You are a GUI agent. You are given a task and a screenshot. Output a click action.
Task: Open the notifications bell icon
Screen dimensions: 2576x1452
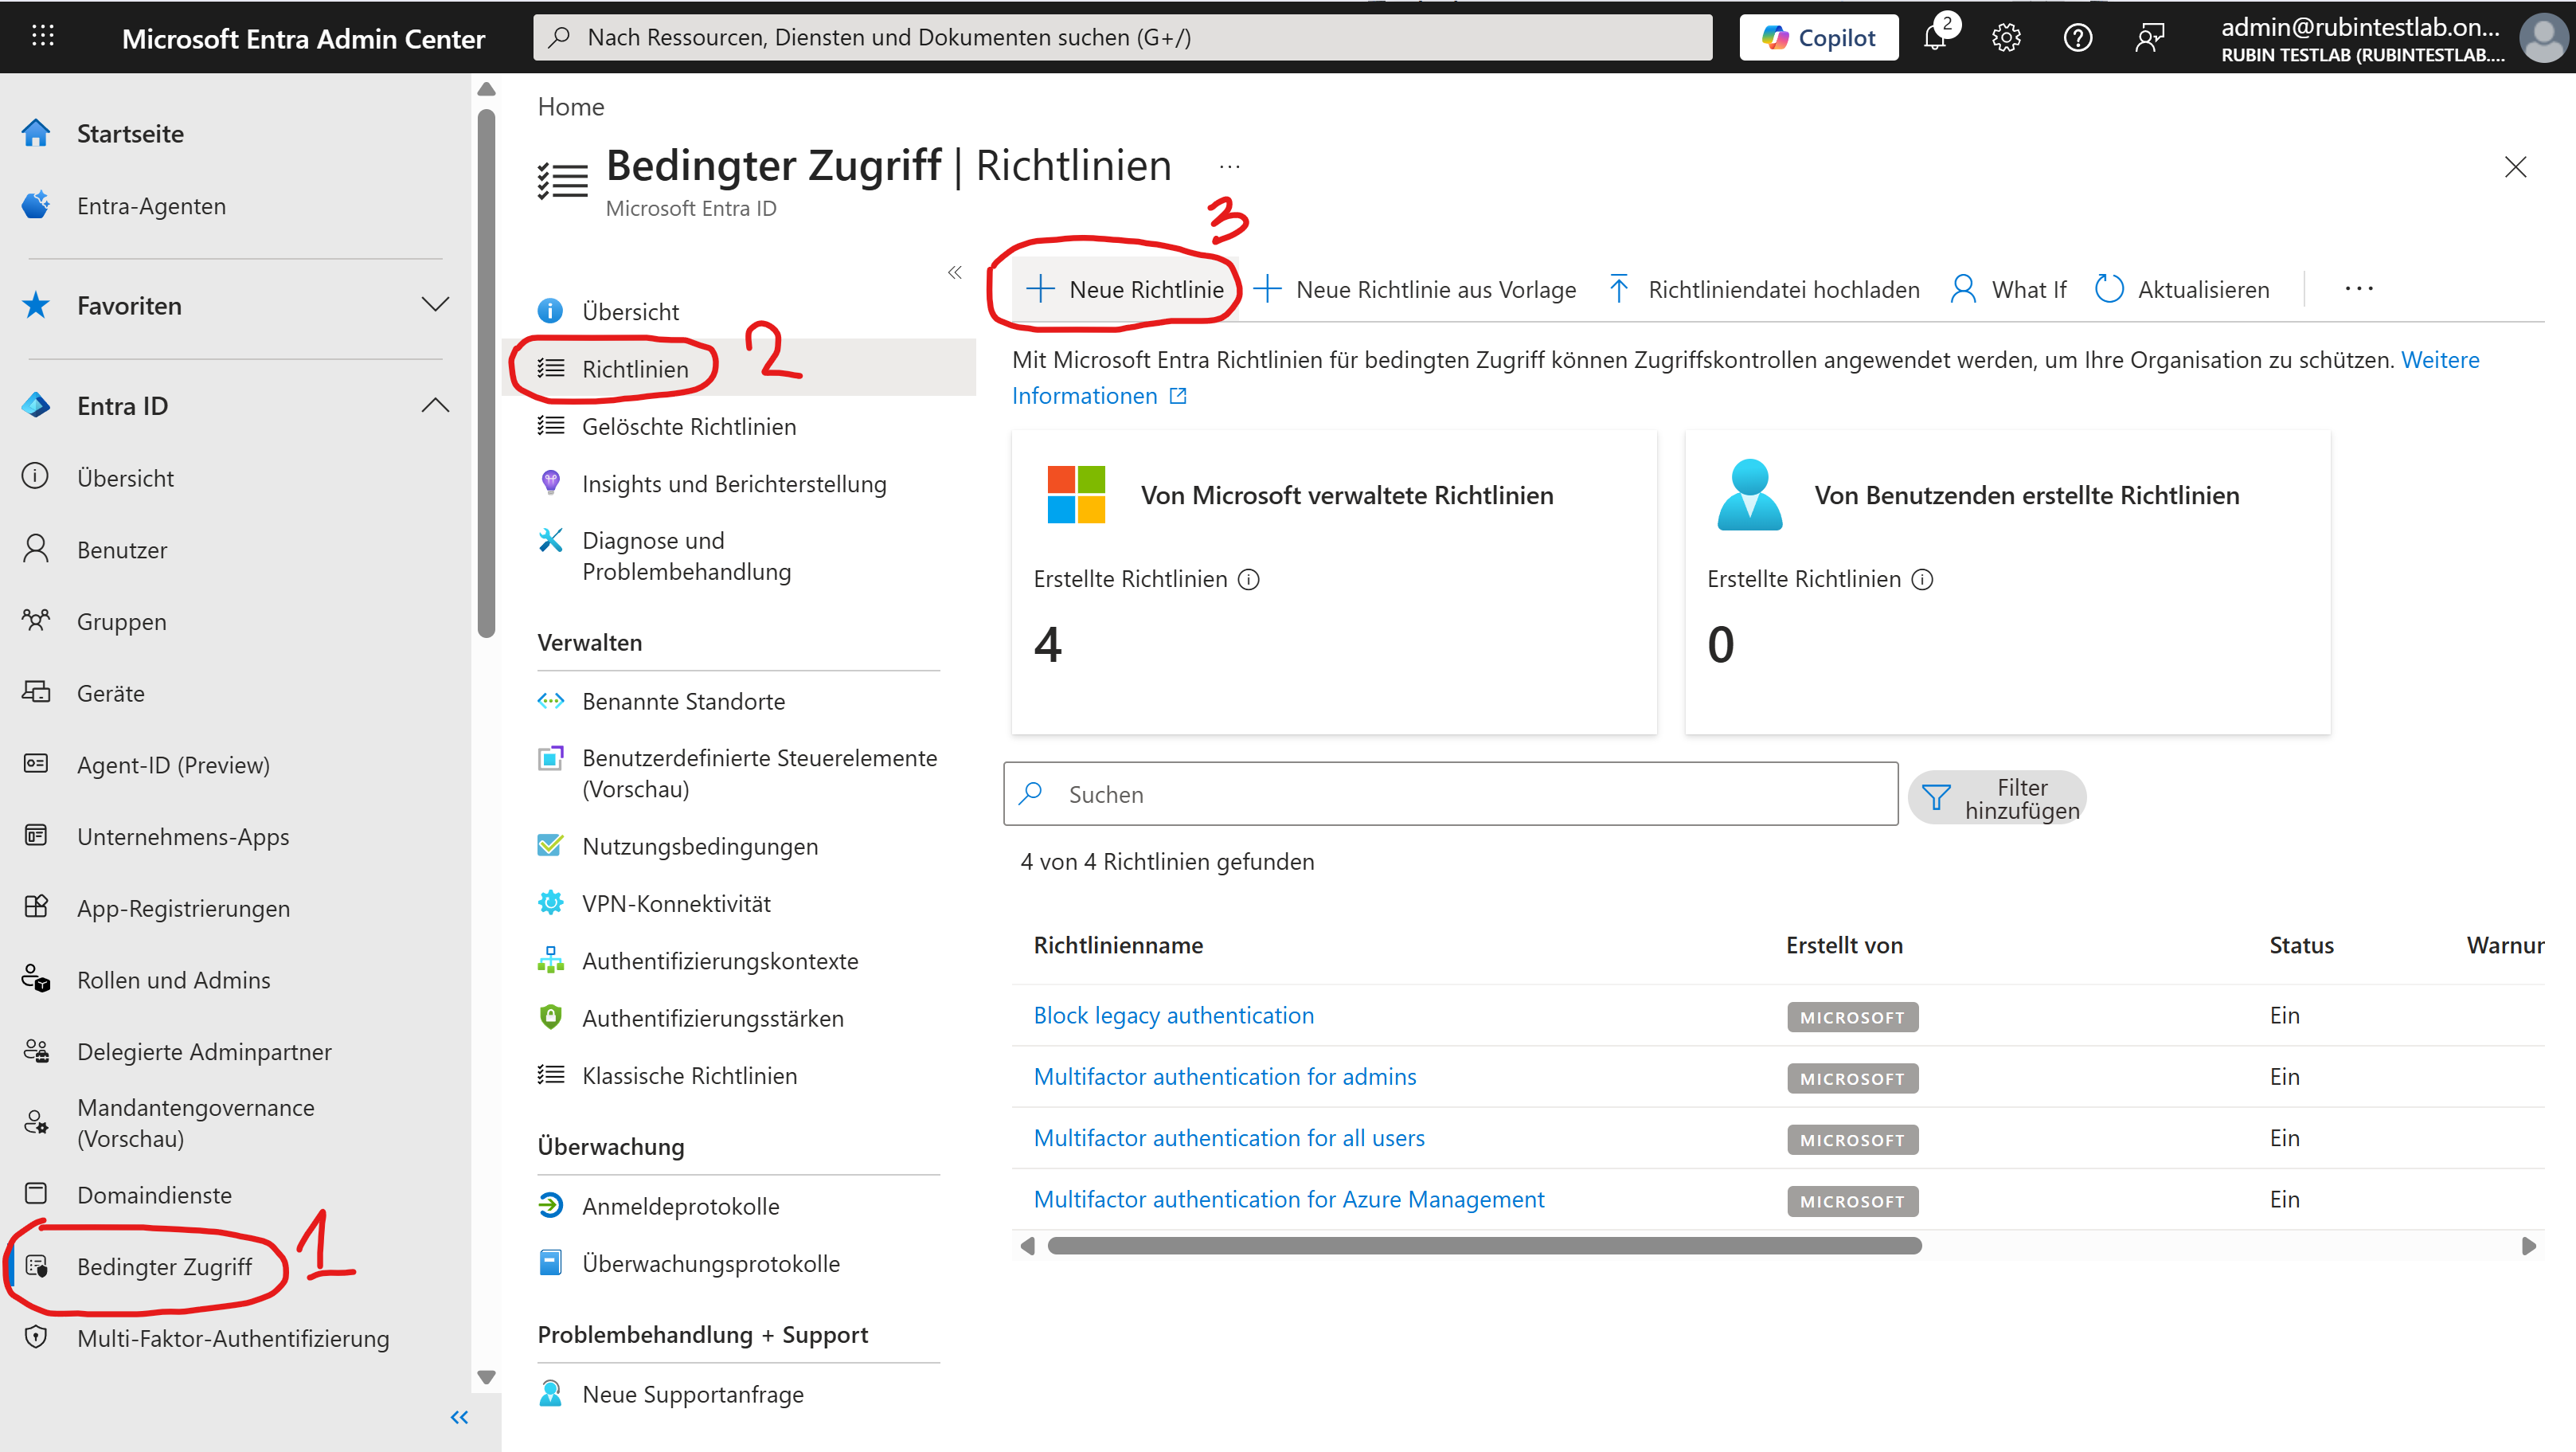pos(1935,38)
